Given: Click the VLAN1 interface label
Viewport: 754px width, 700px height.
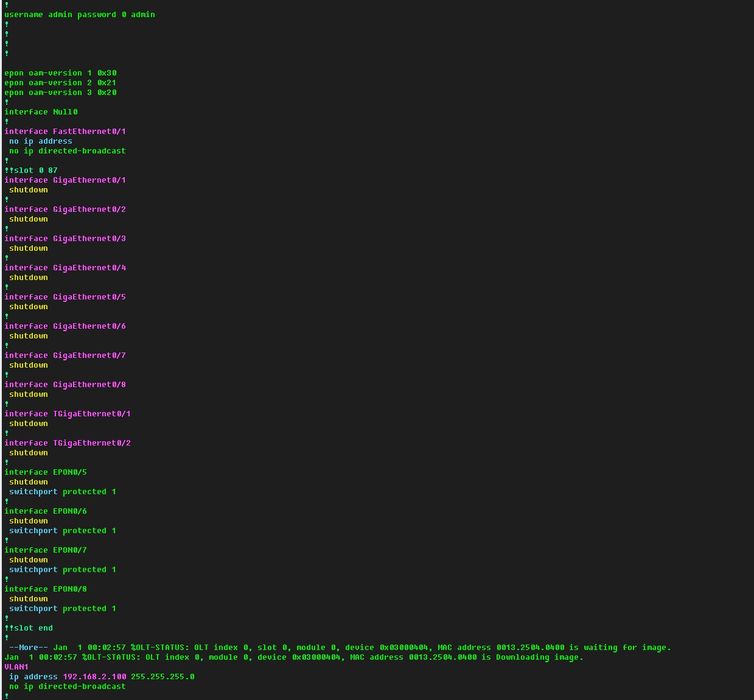Looking at the screenshot, I should (16, 667).
